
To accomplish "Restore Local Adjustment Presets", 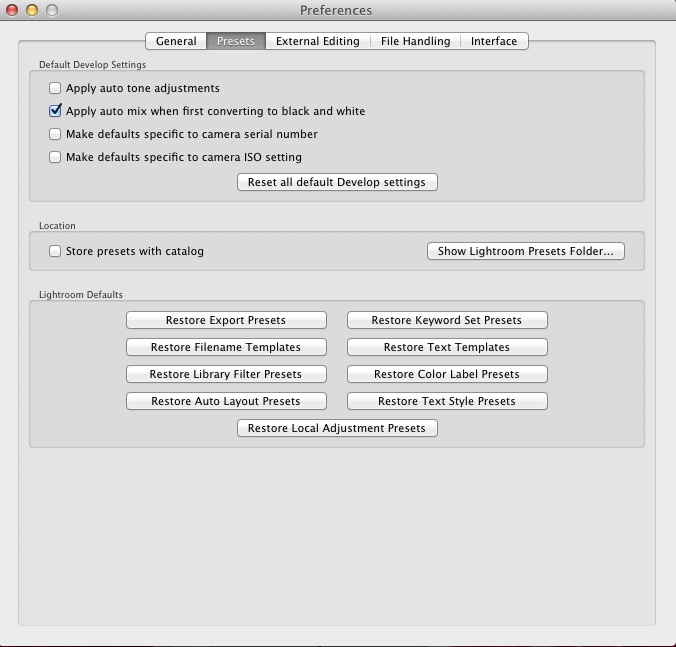I will (337, 428).
